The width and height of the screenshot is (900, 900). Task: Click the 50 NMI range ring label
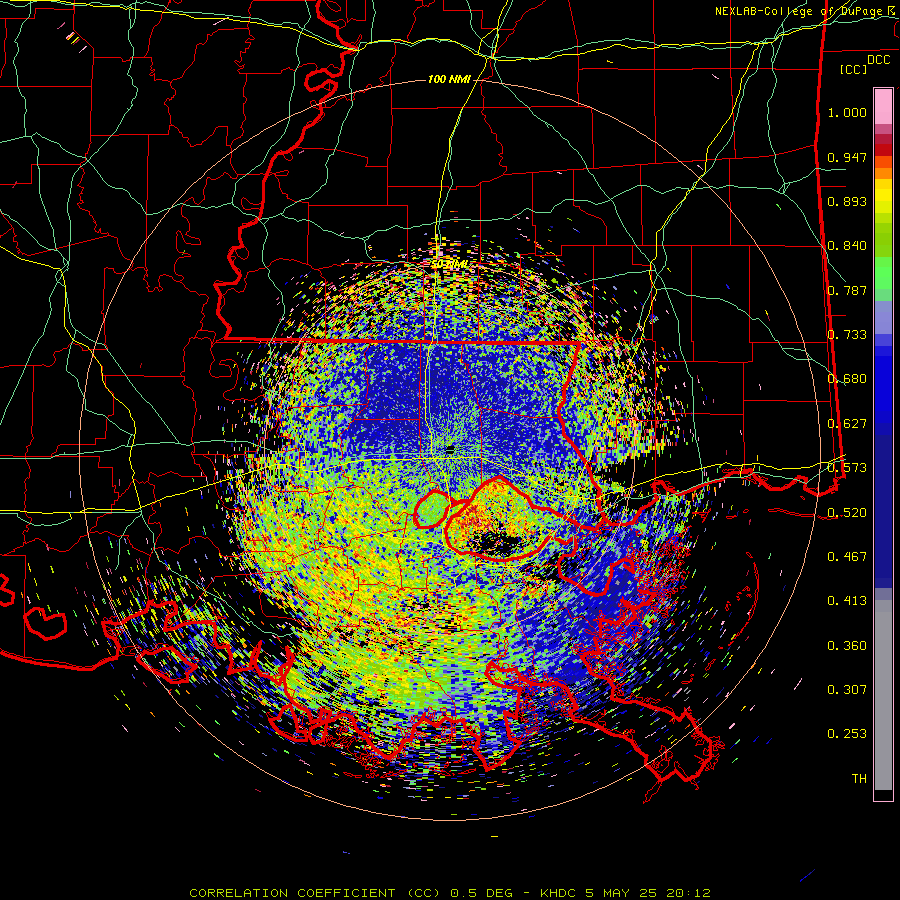pyautogui.click(x=449, y=264)
